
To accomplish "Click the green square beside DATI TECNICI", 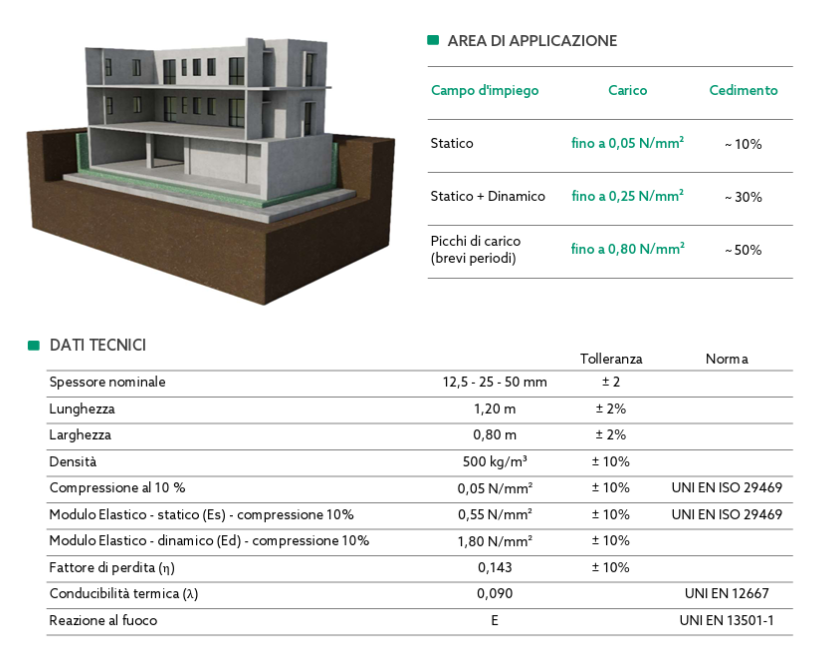I will [34, 345].
